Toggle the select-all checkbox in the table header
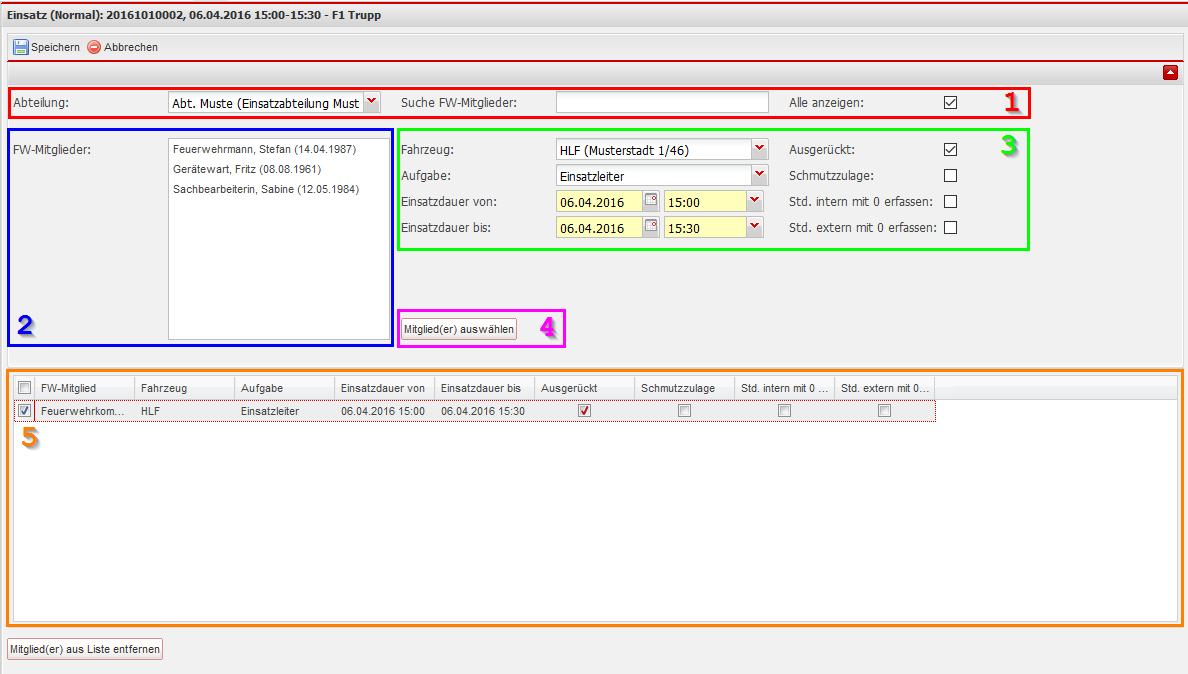The height and width of the screenshot is (674, 1188). 24,388
